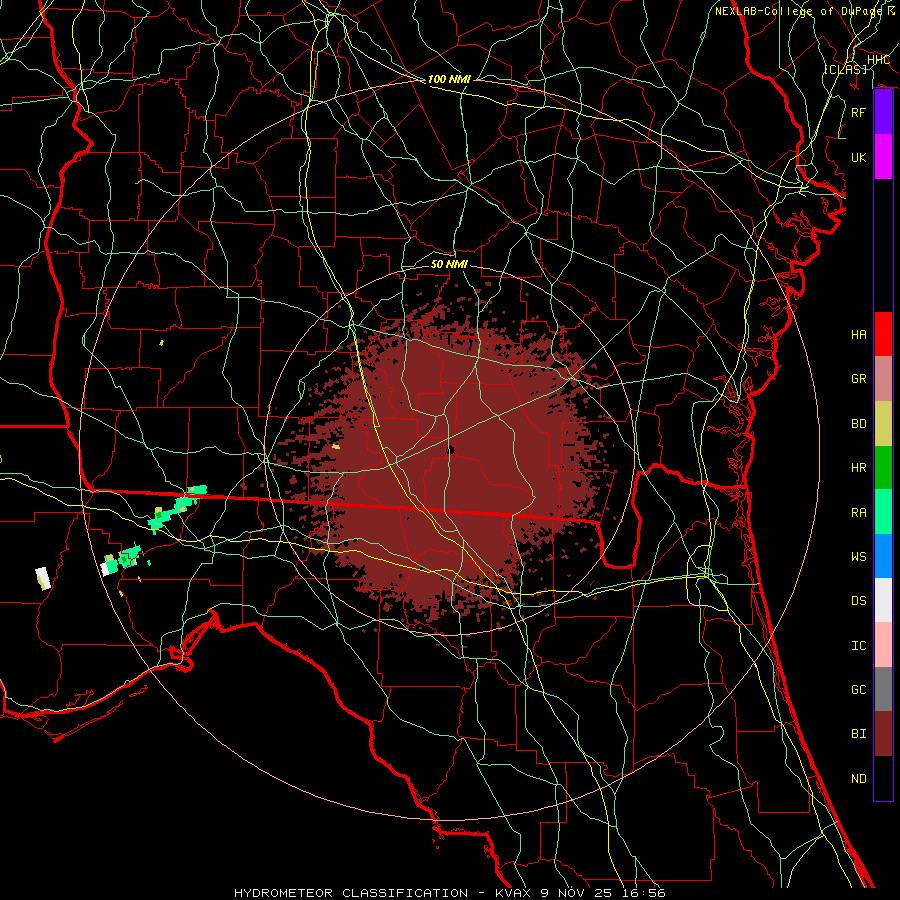The image size is (900, 900).
Task: Click the white echo patch at far left
Action: pyautogui.click(x=43, y=578)
